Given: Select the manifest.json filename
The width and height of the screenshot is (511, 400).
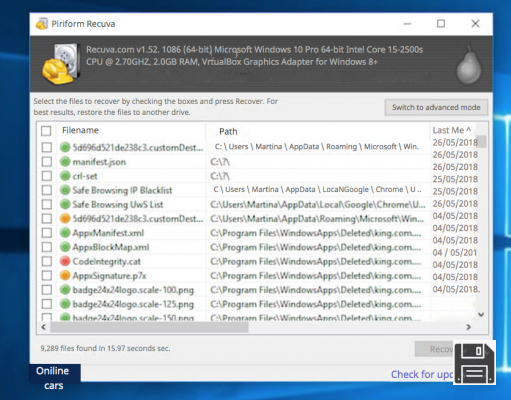Looking at the screenshot, I should tap(99, 162).
